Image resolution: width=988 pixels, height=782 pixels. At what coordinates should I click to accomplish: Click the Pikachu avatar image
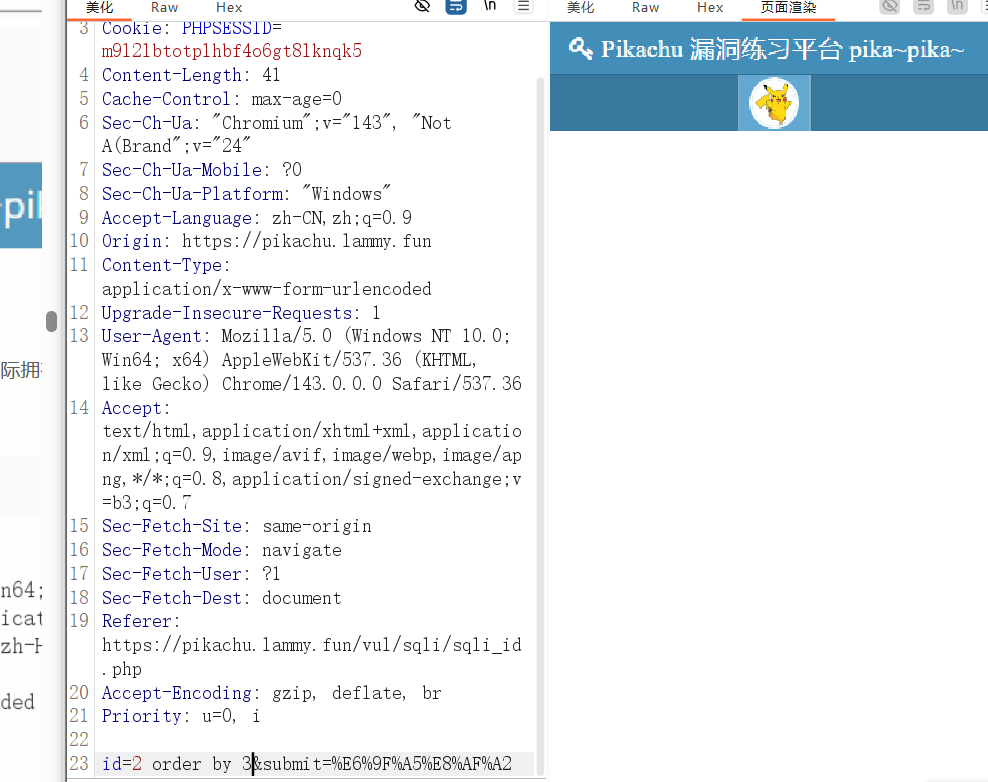tap(774, 102)
